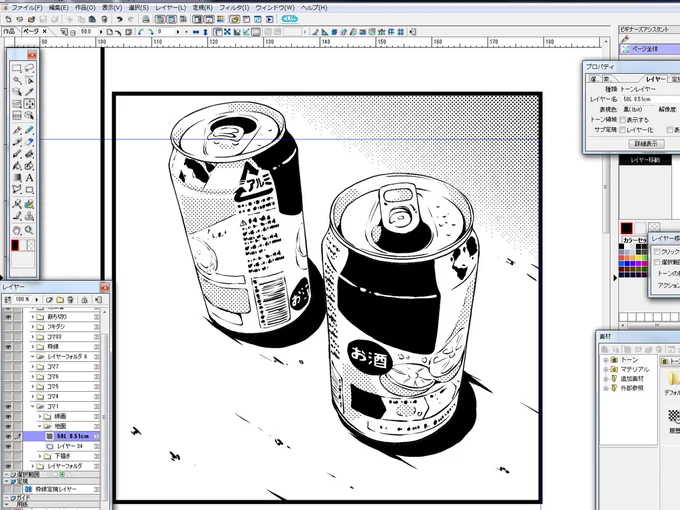Open layer opacity 100% dropdown arrow

tap(37, 300)
